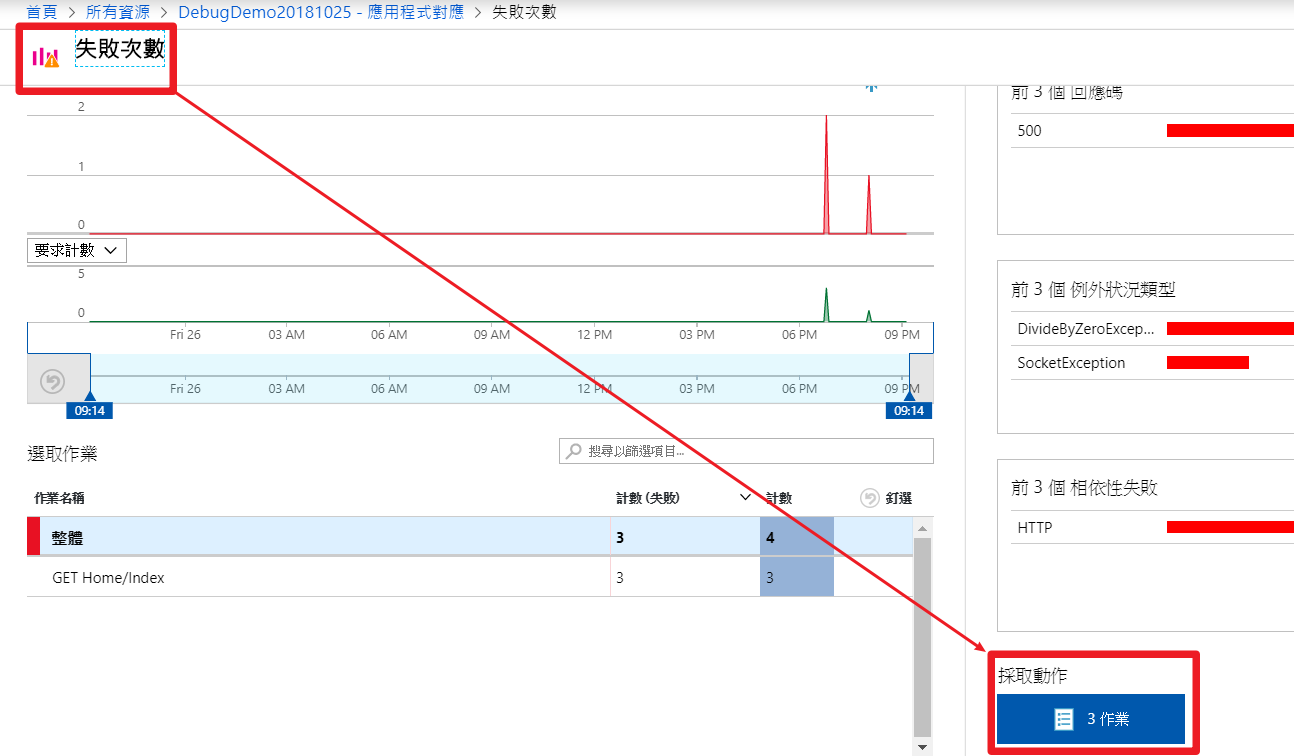The width and height of the screenshot is (1294, 756).
Task: Click the 失敗次數 page title
Action: [x=119, y=48]
